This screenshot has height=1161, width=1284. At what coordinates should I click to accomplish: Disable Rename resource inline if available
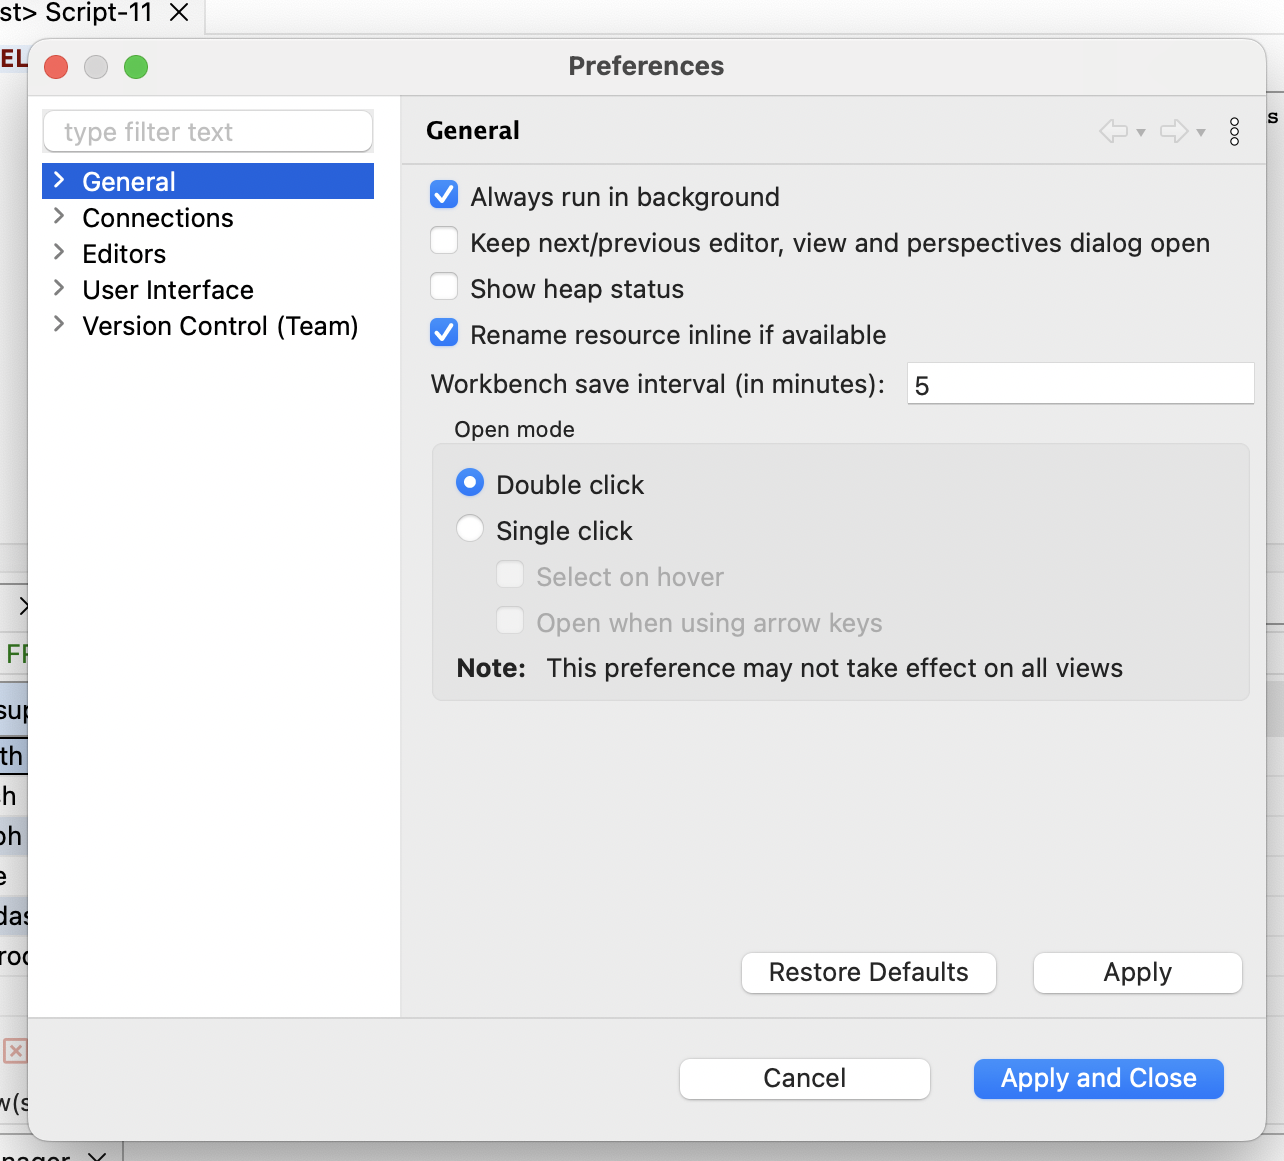[444, 334]
